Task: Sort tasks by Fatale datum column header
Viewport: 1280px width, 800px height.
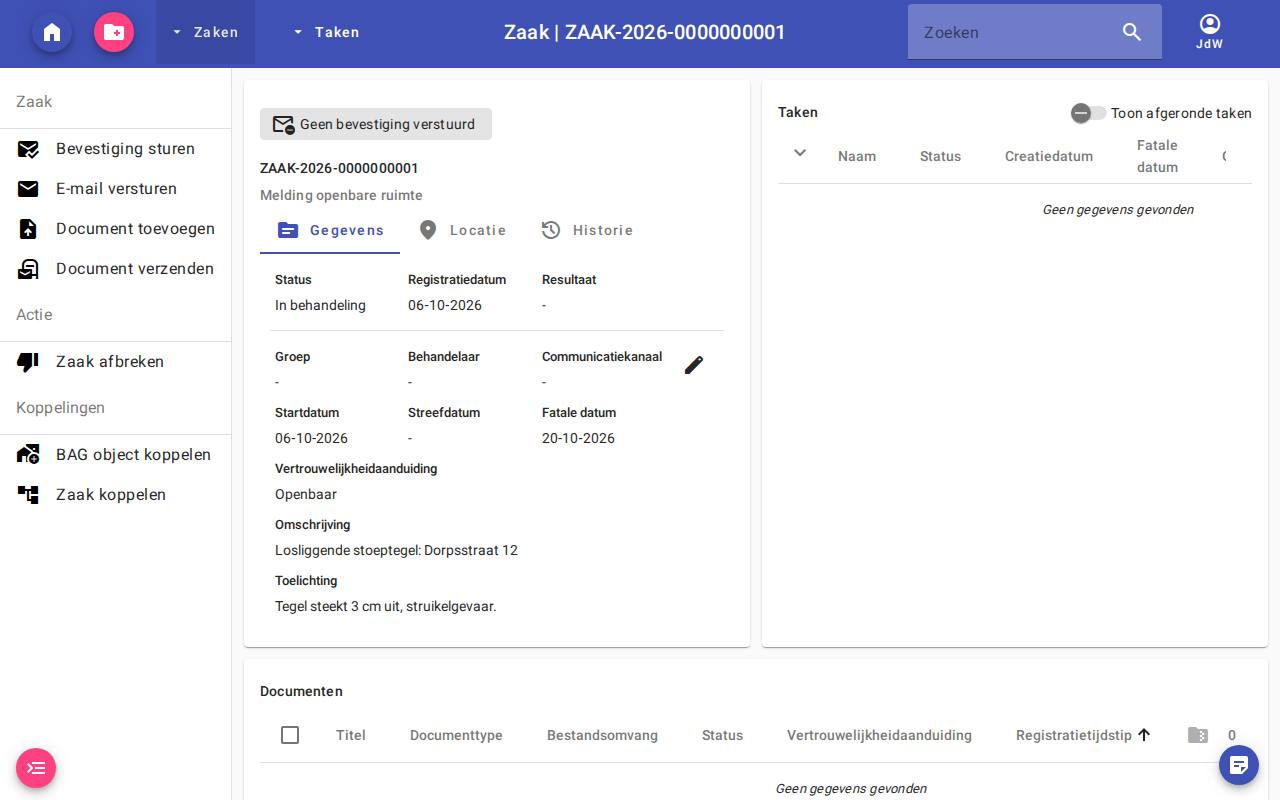Action: pos(1157,156)
